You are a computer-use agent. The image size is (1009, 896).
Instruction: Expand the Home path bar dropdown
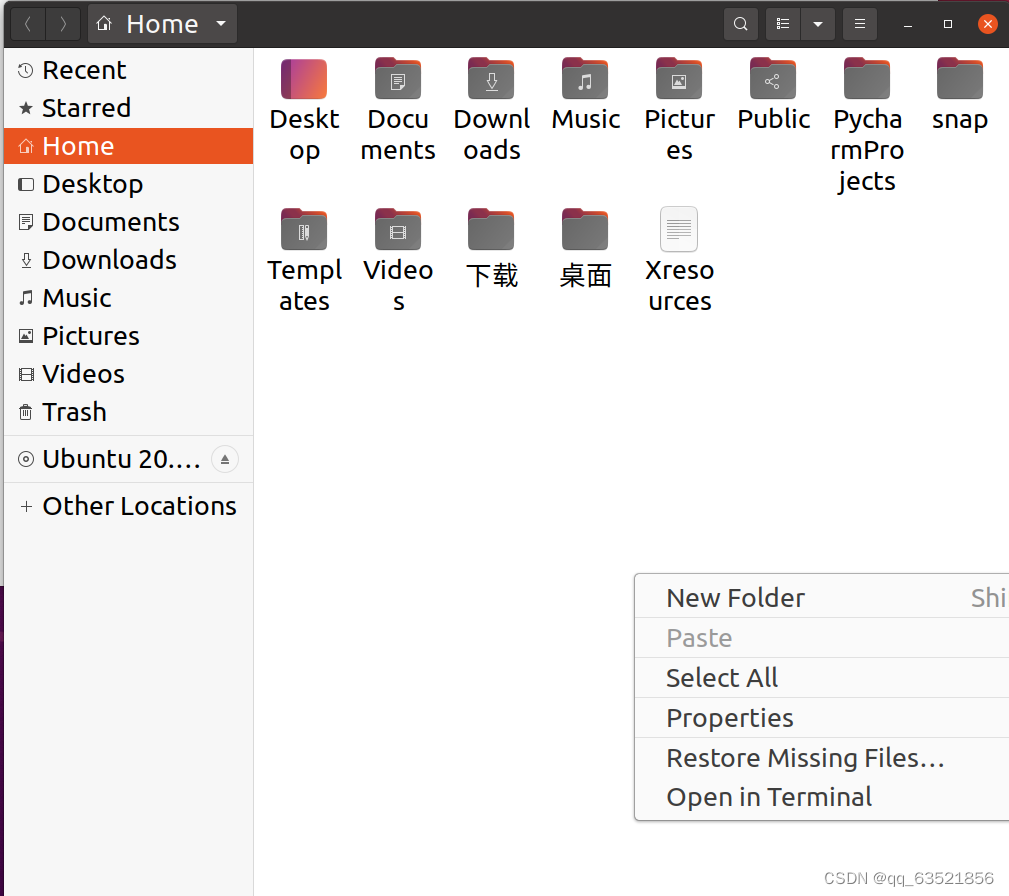pos(220,23)
